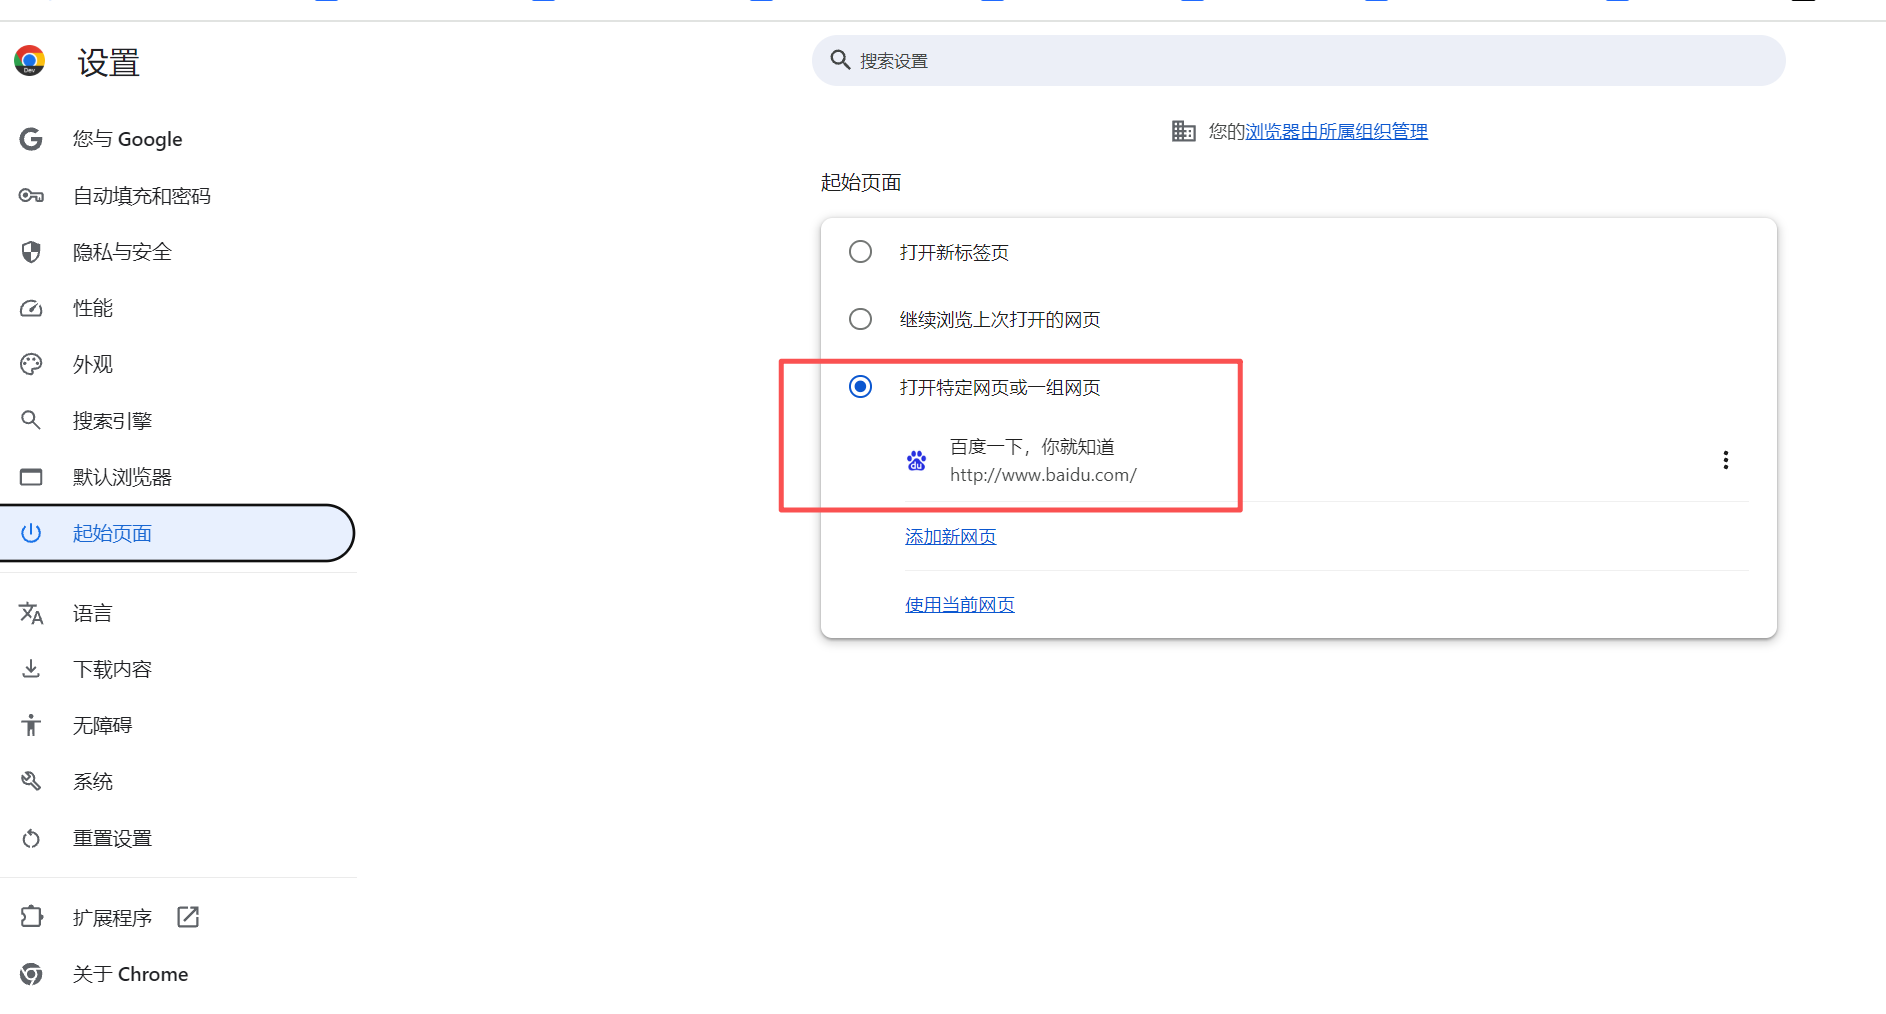
Task: Go to 自动填充和密码 section
Action: [x=177, y=196]
